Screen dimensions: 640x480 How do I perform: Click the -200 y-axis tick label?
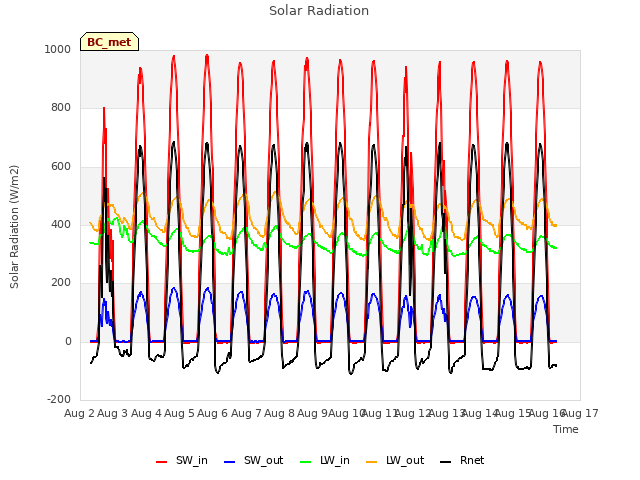59,399
